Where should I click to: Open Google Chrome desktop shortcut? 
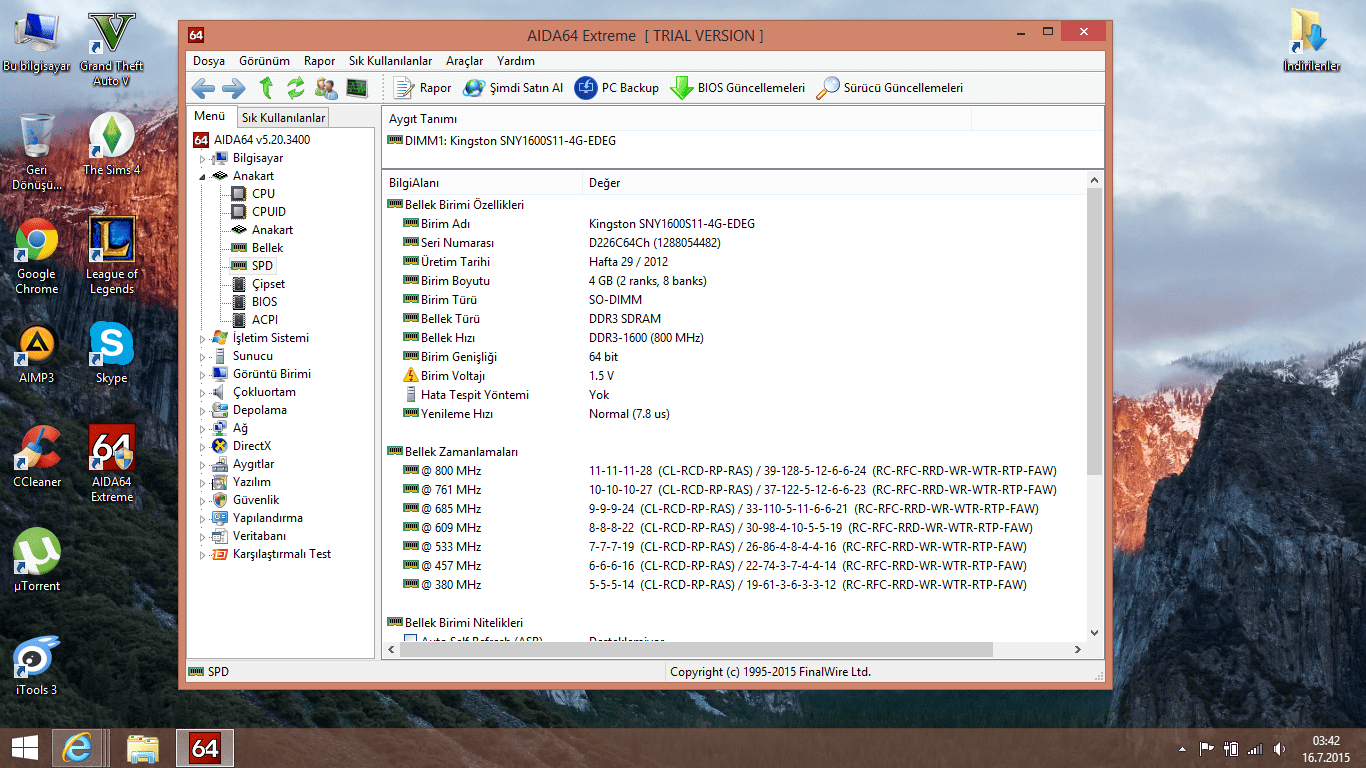(37, 257)
